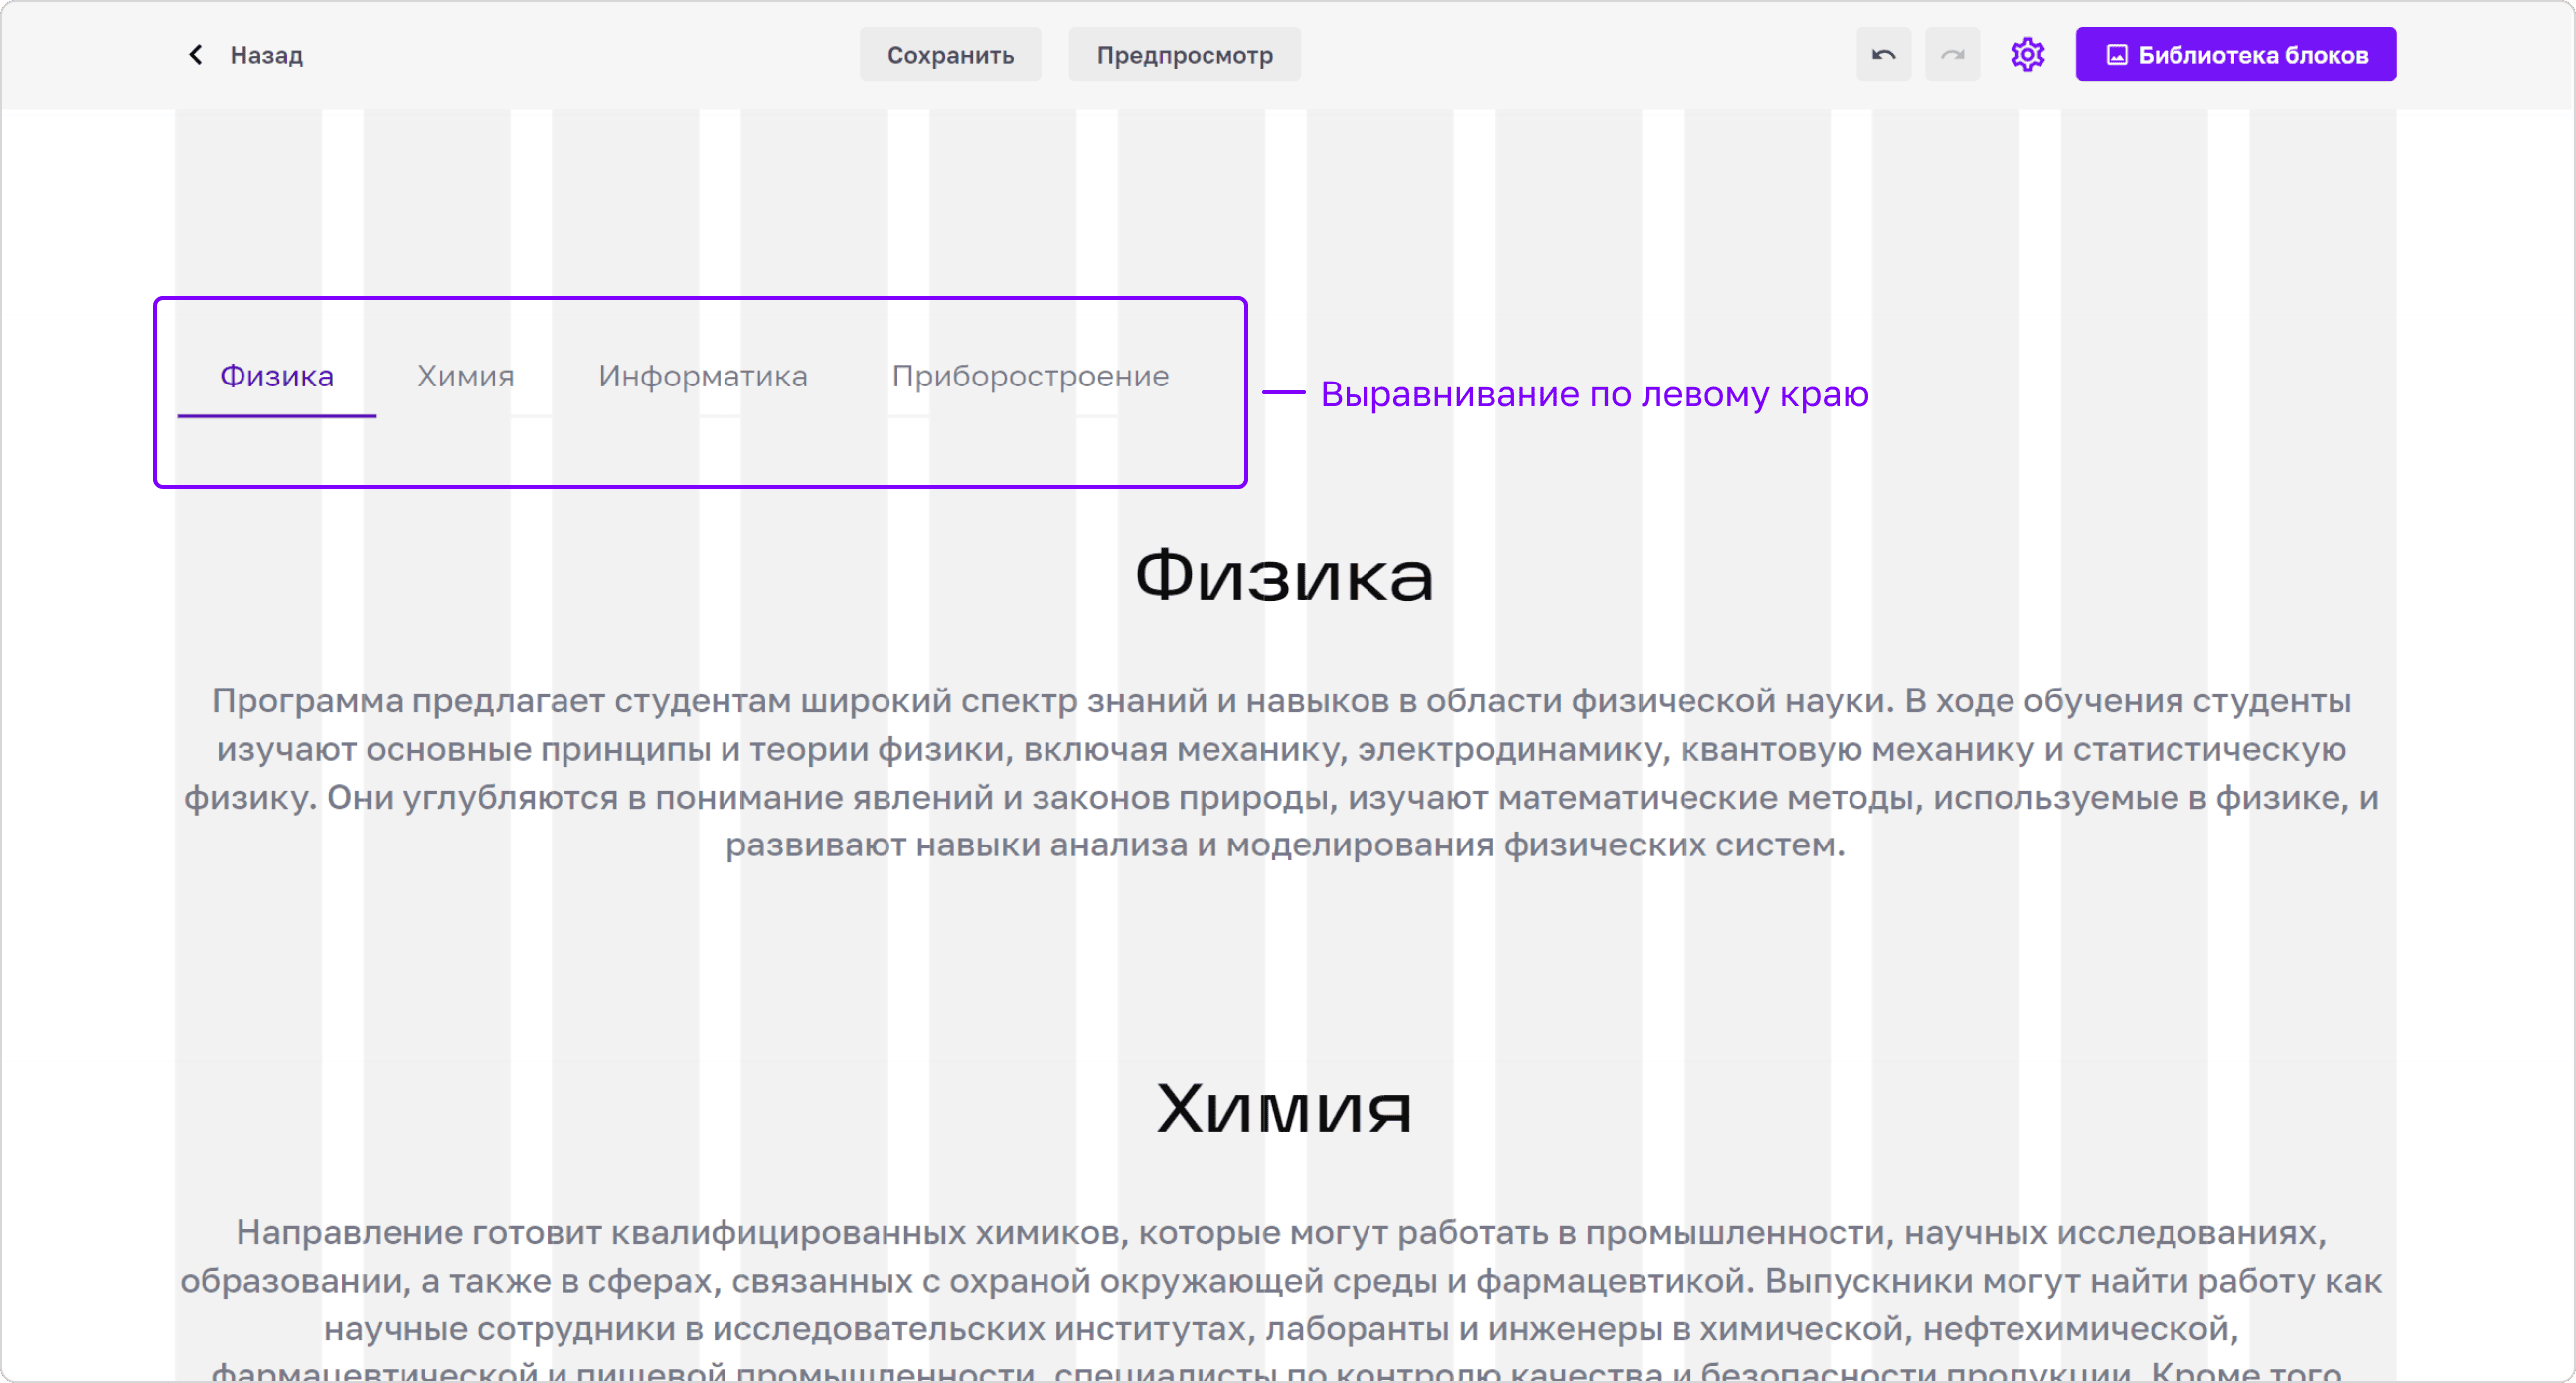Viewport: 2576px width, 1383px height.
Task: Open the Предпросмотр view
Action: pos(1184,54)
